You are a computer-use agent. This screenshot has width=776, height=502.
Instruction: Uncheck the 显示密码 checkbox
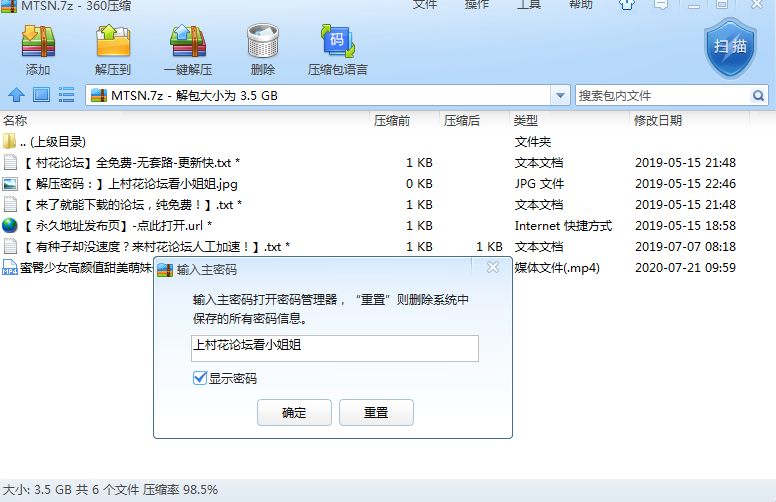point(200,379)
